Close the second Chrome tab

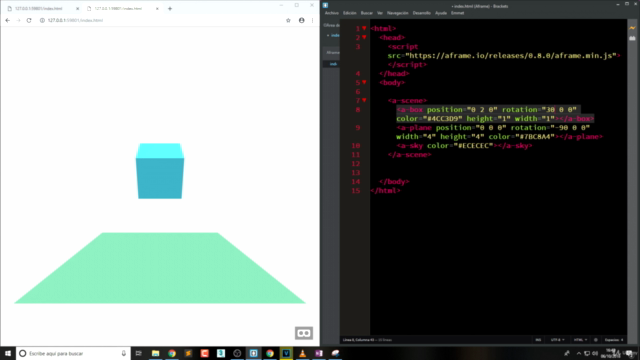[x=157, y=9]
